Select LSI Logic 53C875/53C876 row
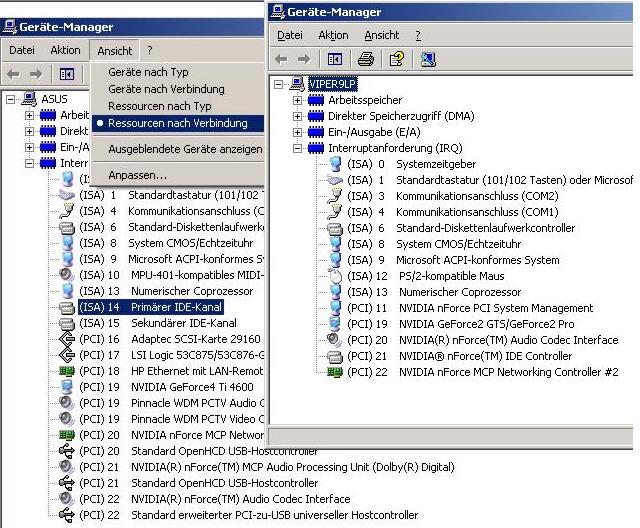This screenshot has height=528, width=640. pyautogui.click(x=171, y=355)
